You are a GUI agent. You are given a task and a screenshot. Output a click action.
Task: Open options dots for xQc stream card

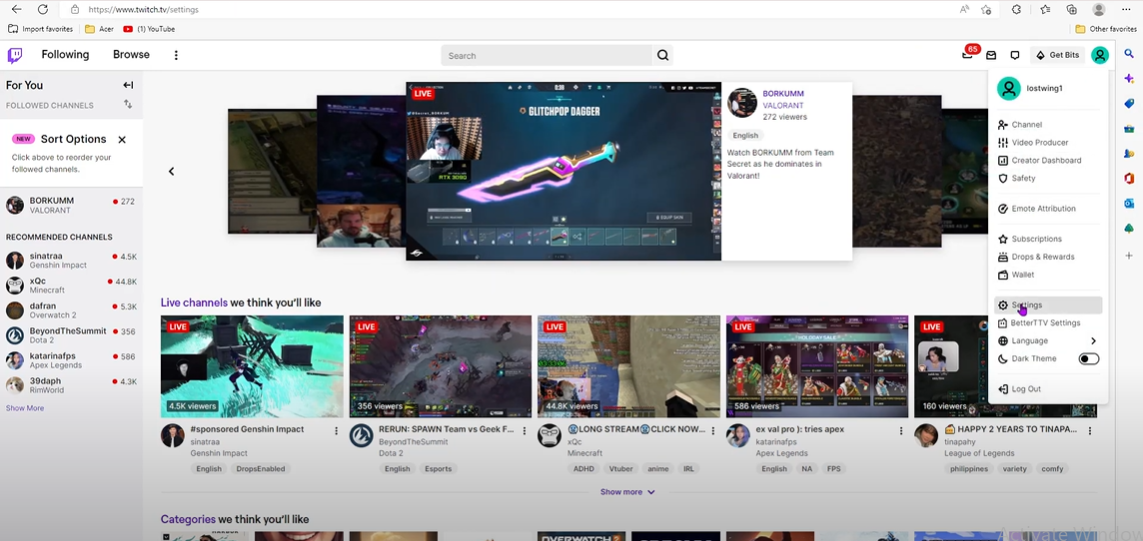(x=713, y=430)
